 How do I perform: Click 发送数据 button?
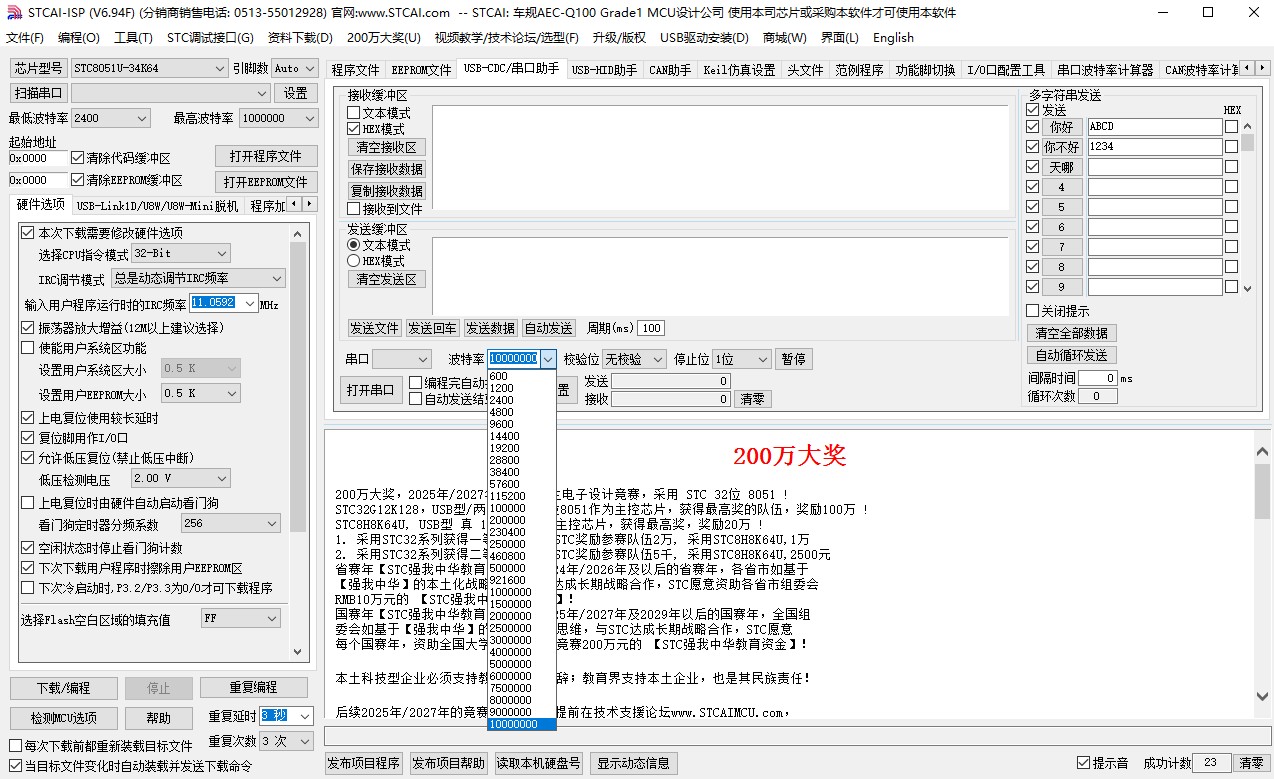coord(491,328)
